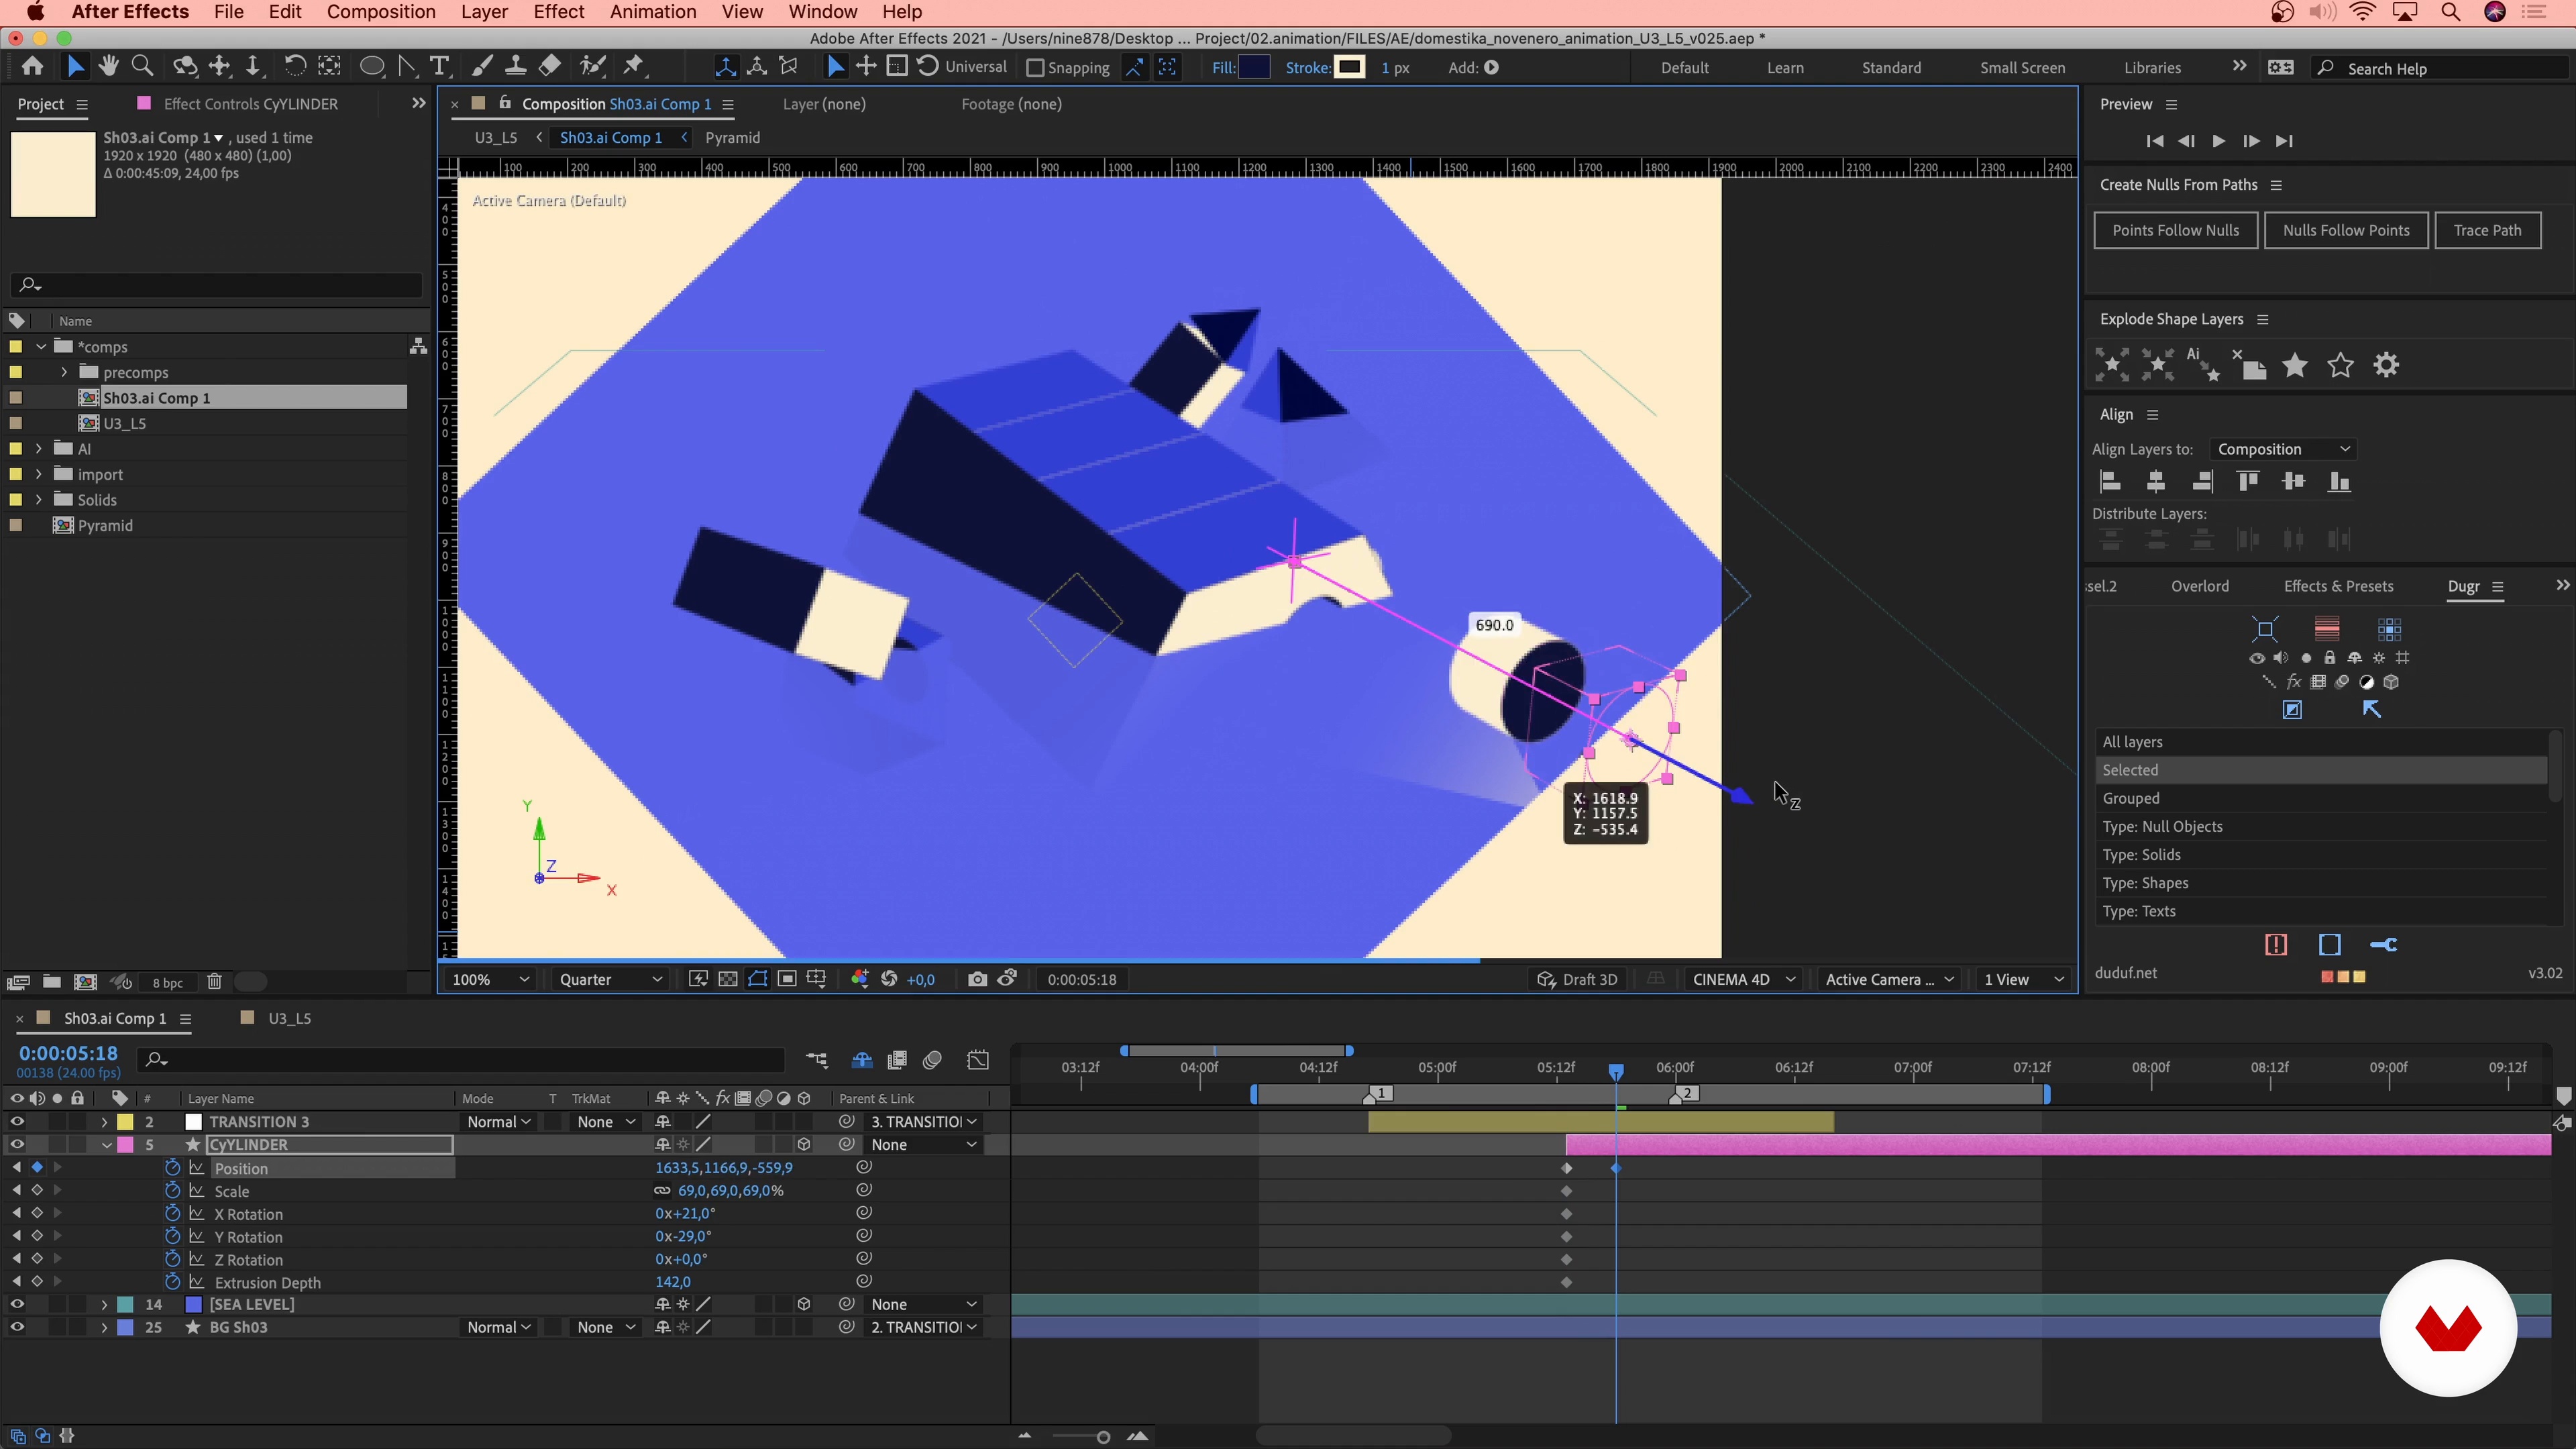Hide the BG Sh03 layer

(17, 1327)
